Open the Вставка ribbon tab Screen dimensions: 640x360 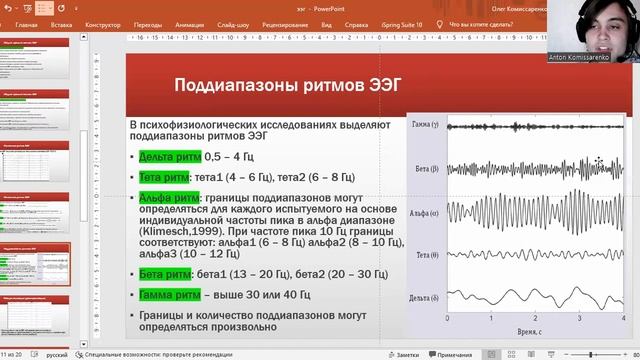(62, 25)
